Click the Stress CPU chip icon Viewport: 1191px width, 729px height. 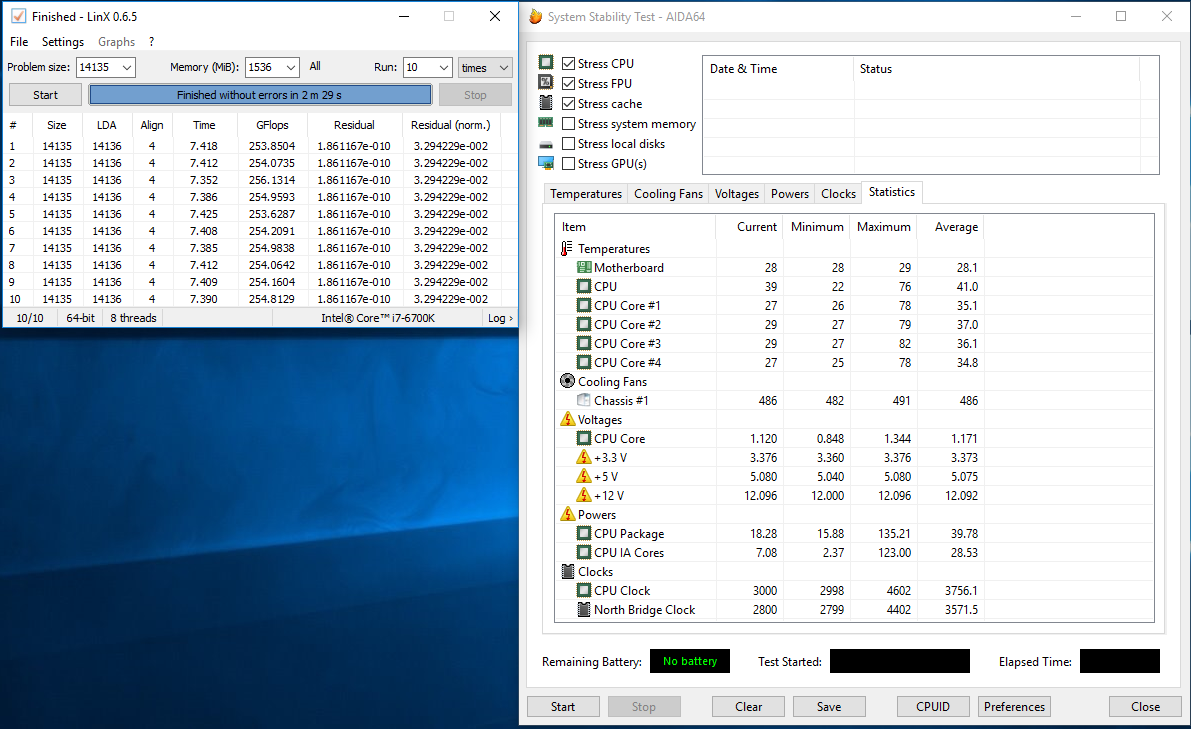click(x=545, y=62)
